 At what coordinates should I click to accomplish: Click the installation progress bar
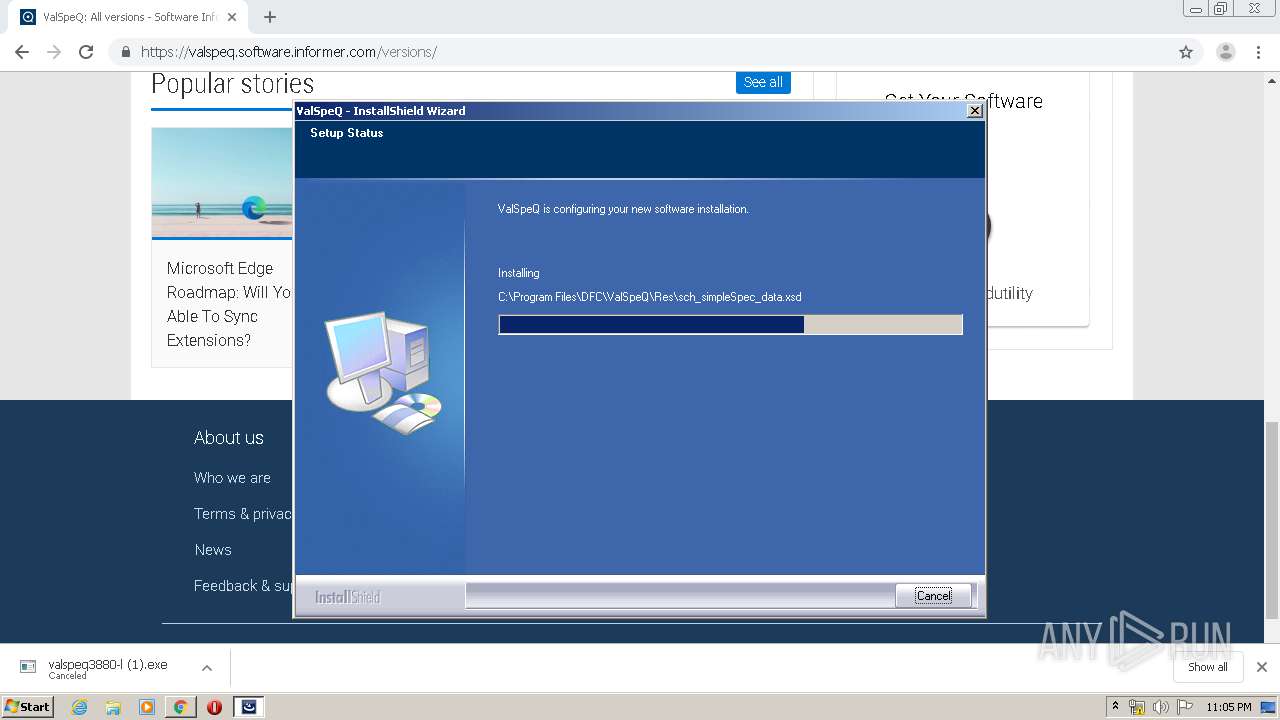pyautogui.click(x=730, y=324)
